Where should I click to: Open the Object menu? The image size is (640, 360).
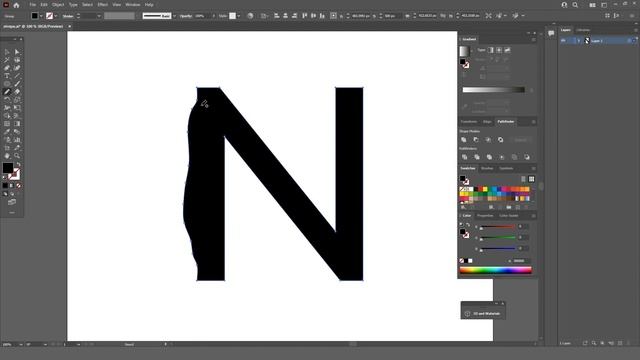coord(58,5)
